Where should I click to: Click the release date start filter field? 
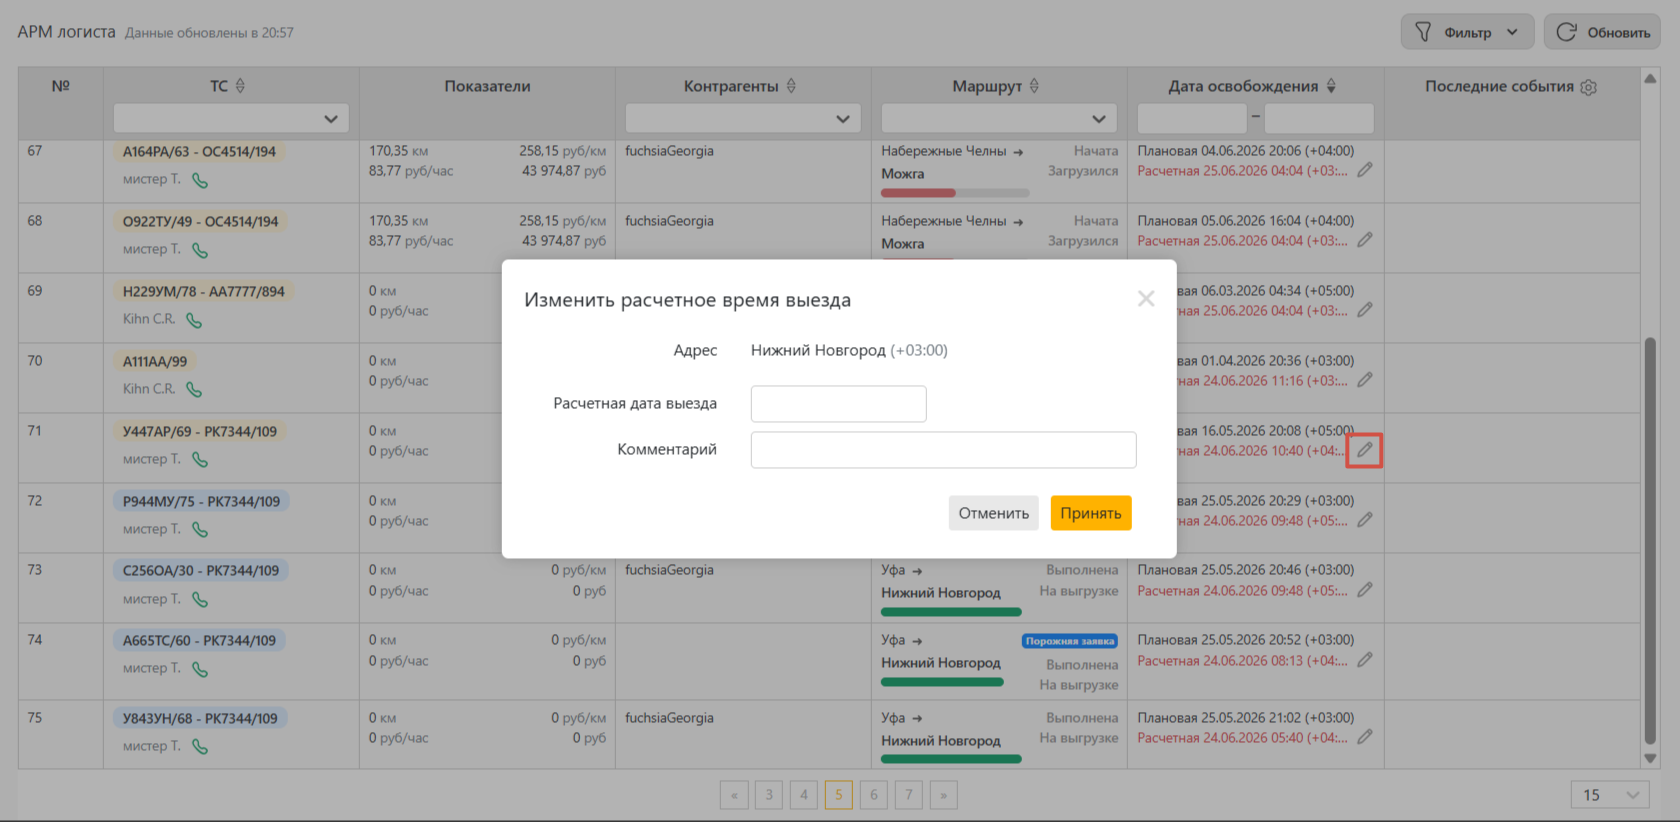click(x=1192, y=118)
